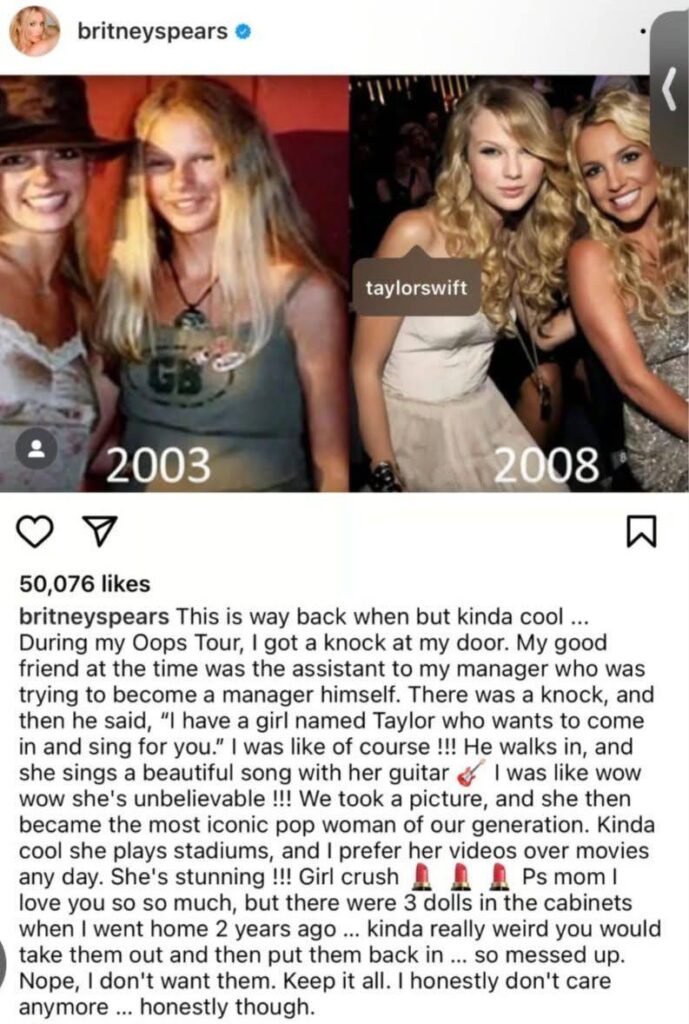Like the post with the heart icon
689x1024 pixels.
point(35,531)
